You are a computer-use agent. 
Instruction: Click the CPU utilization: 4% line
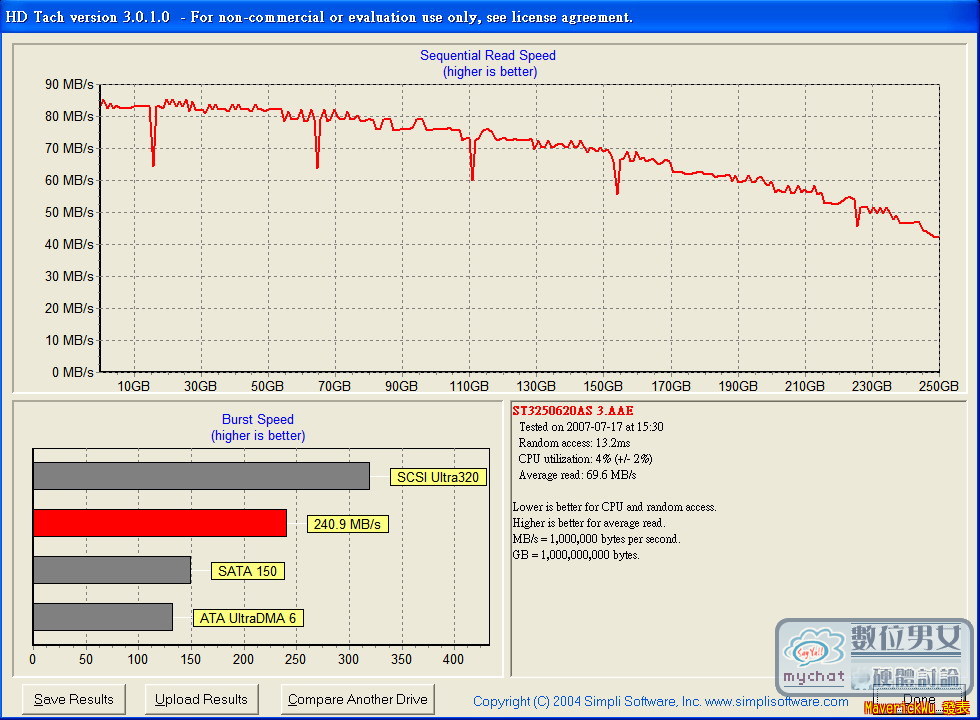click(x=586, y=459)
